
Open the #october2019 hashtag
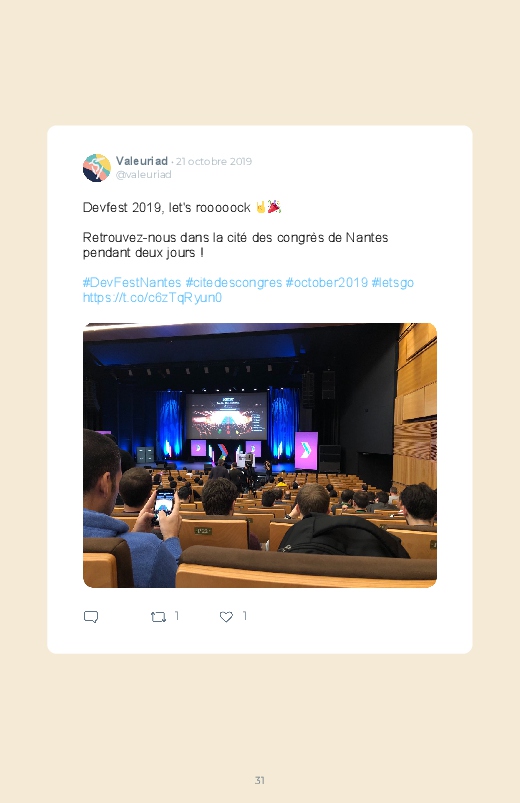click(327, 283)
